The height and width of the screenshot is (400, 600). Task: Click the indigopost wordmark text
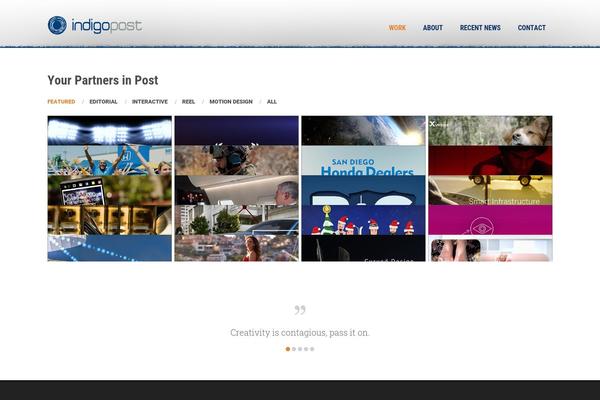[107, 26]
